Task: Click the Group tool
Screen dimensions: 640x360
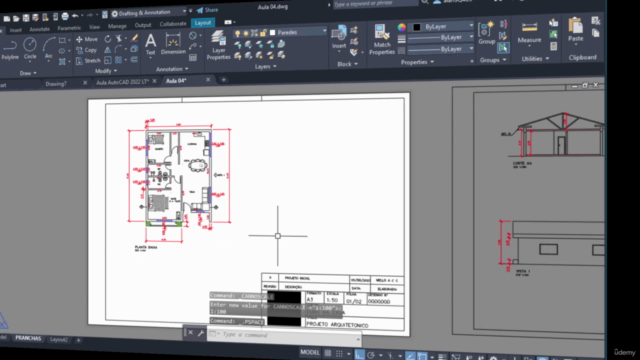Action: coord(486,33)
